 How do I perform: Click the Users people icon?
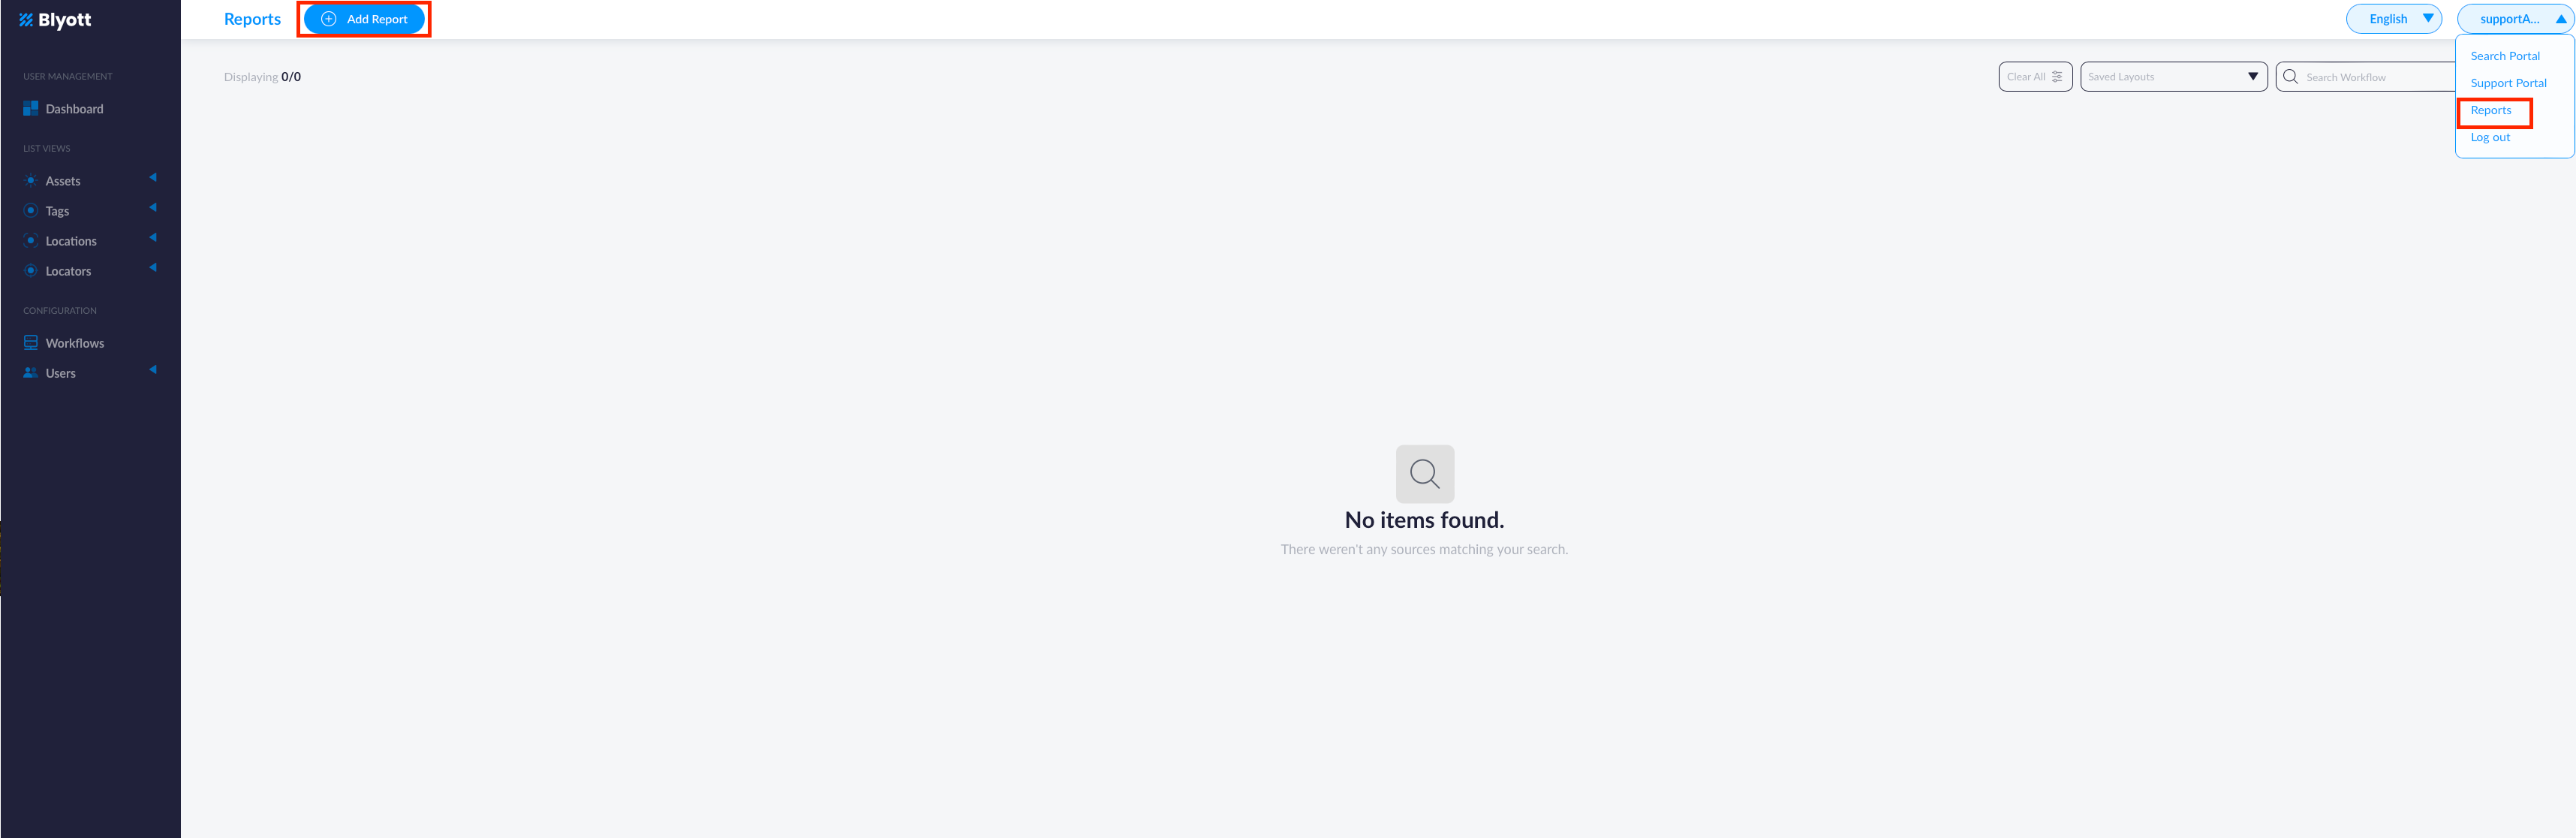pos(31,373)
